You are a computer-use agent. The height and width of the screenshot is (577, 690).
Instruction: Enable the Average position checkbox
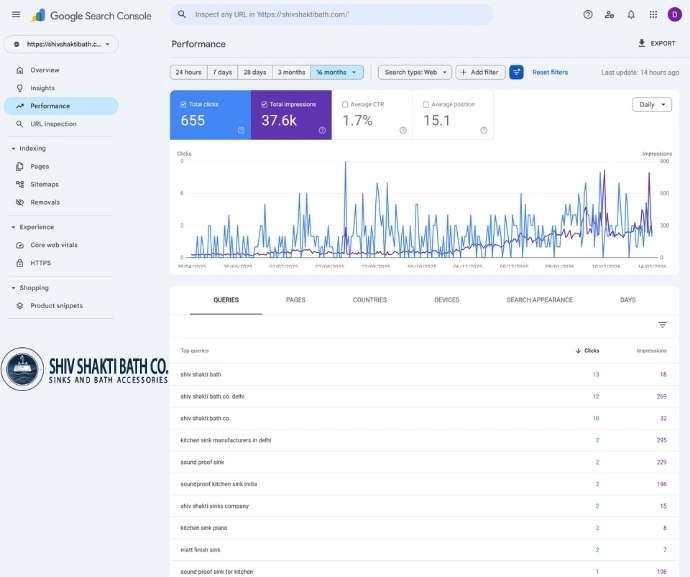pyautogui.click(x=427, y=104)
